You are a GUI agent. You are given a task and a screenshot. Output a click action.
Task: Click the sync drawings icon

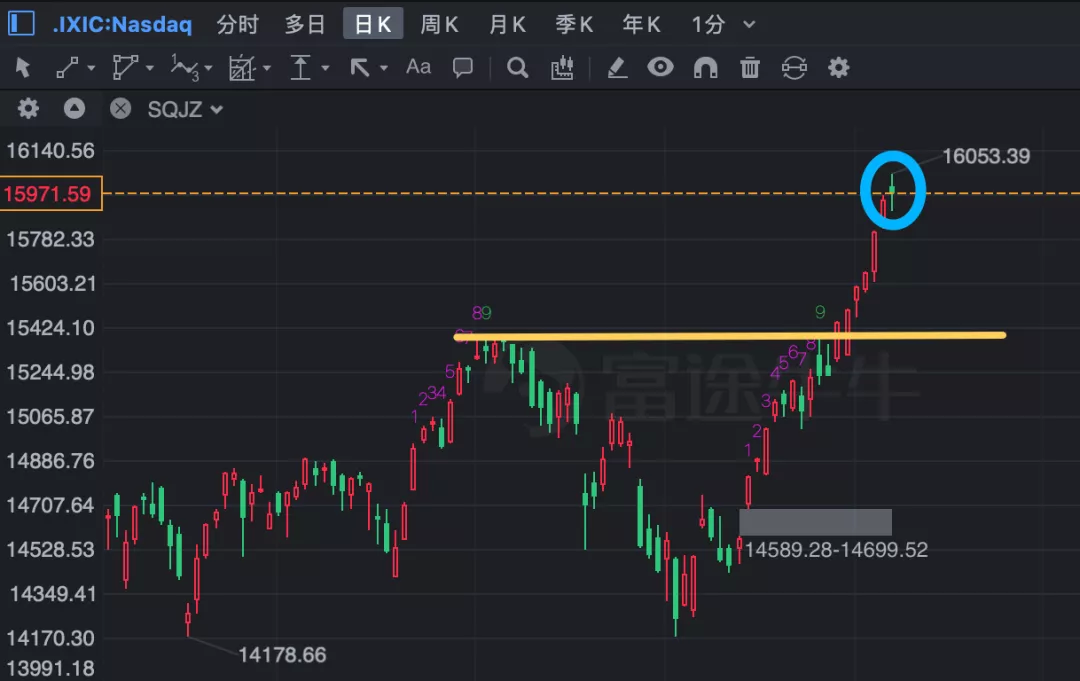[794, 67]
